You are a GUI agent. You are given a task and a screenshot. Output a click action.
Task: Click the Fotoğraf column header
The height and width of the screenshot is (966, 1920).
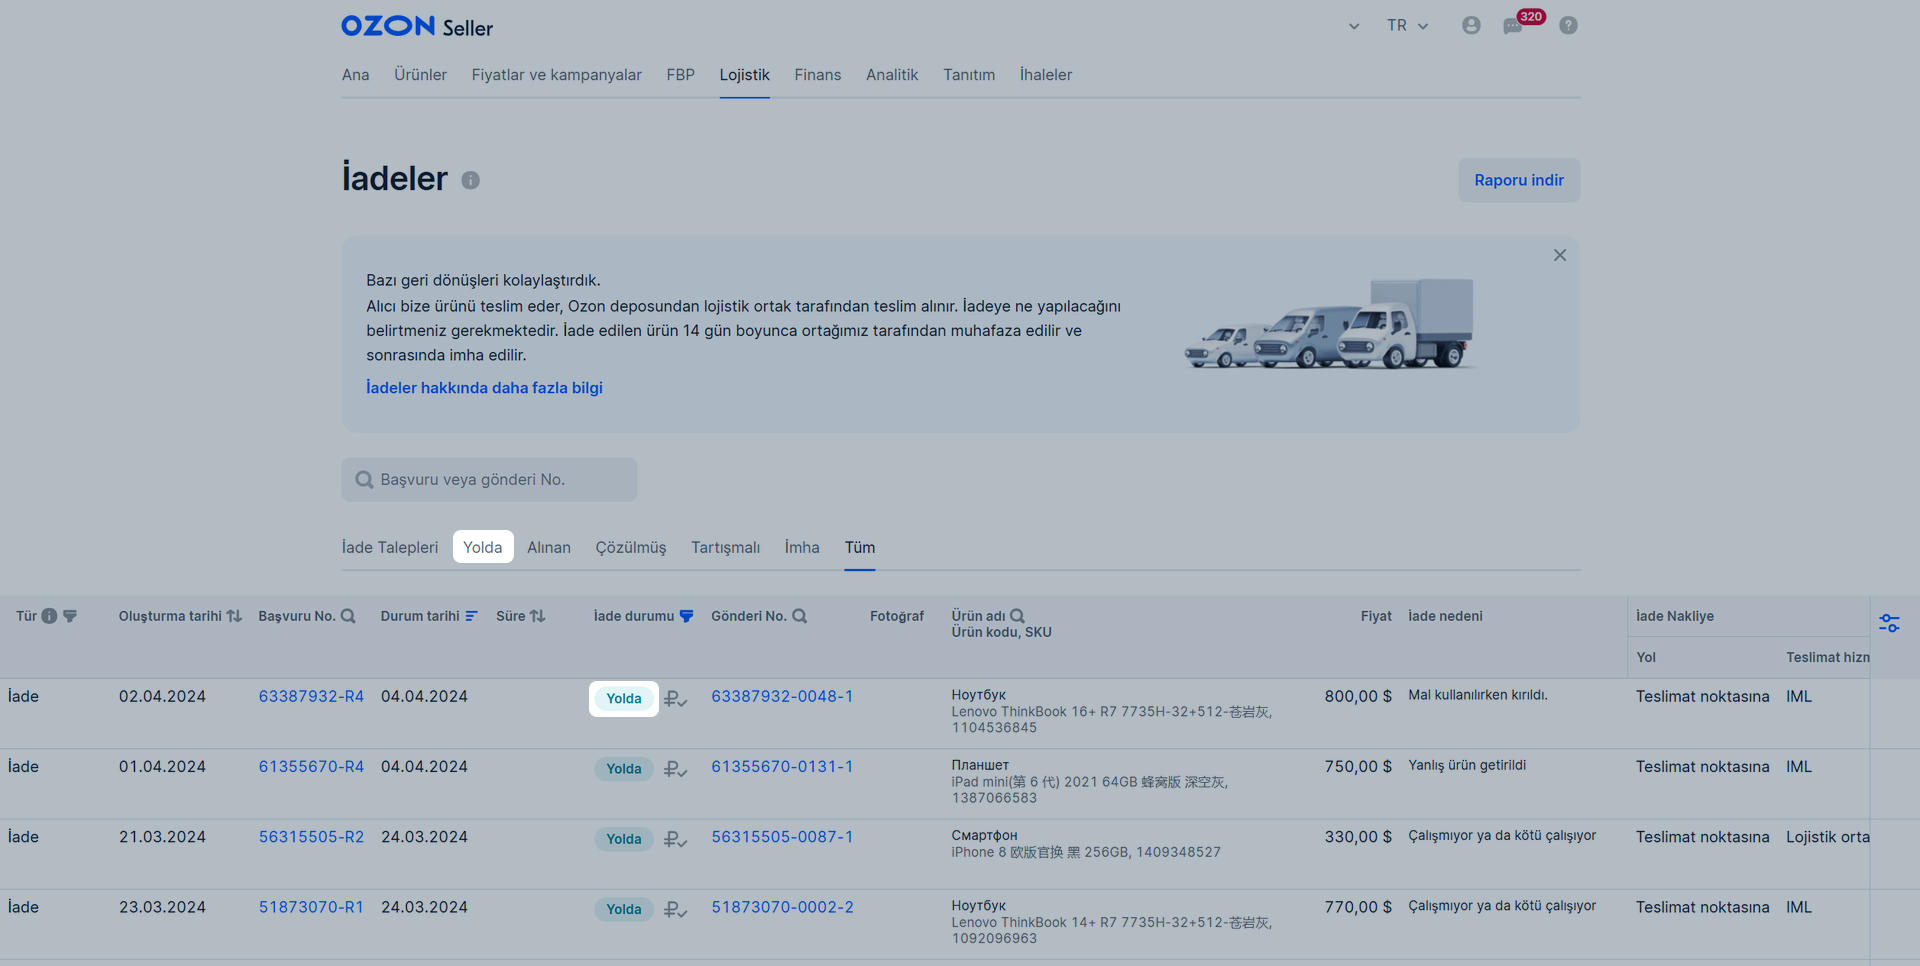897,616
